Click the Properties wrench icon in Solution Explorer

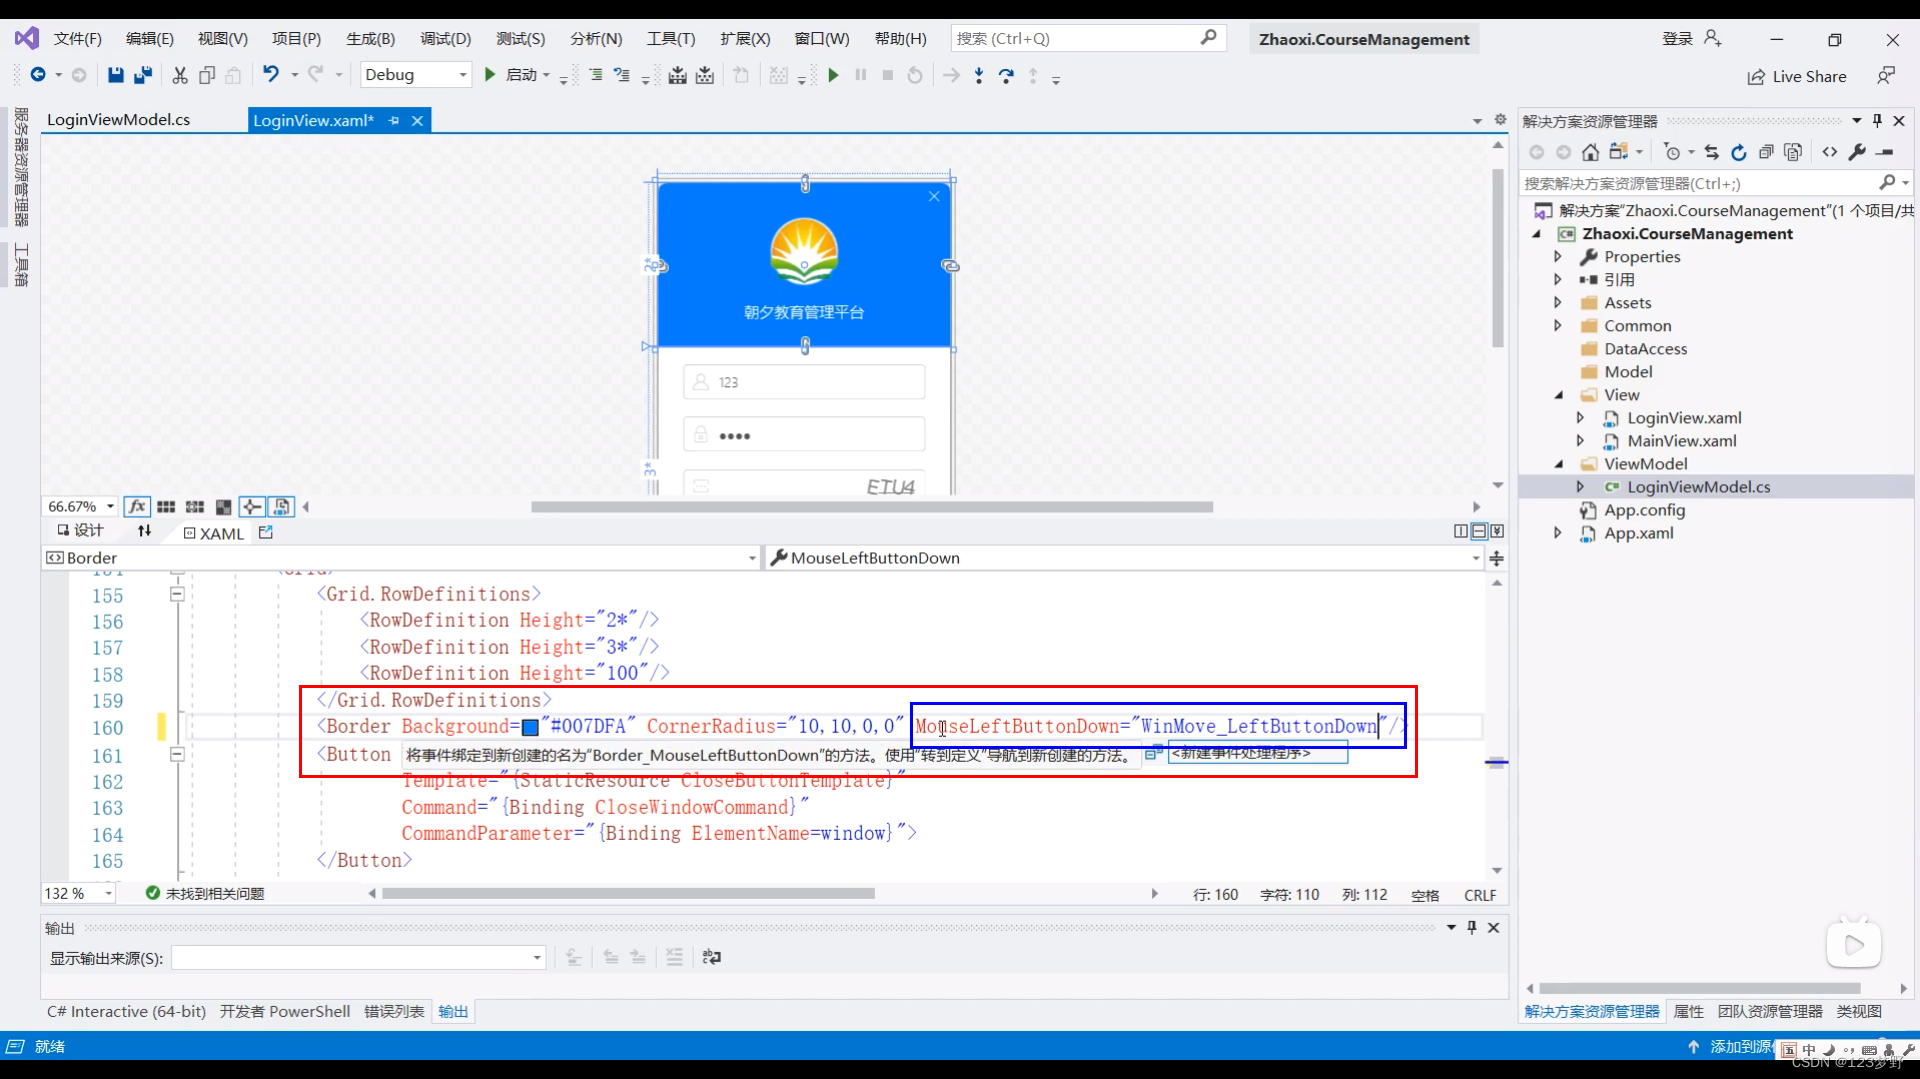pyautogui.click(x=1857, y=152)
